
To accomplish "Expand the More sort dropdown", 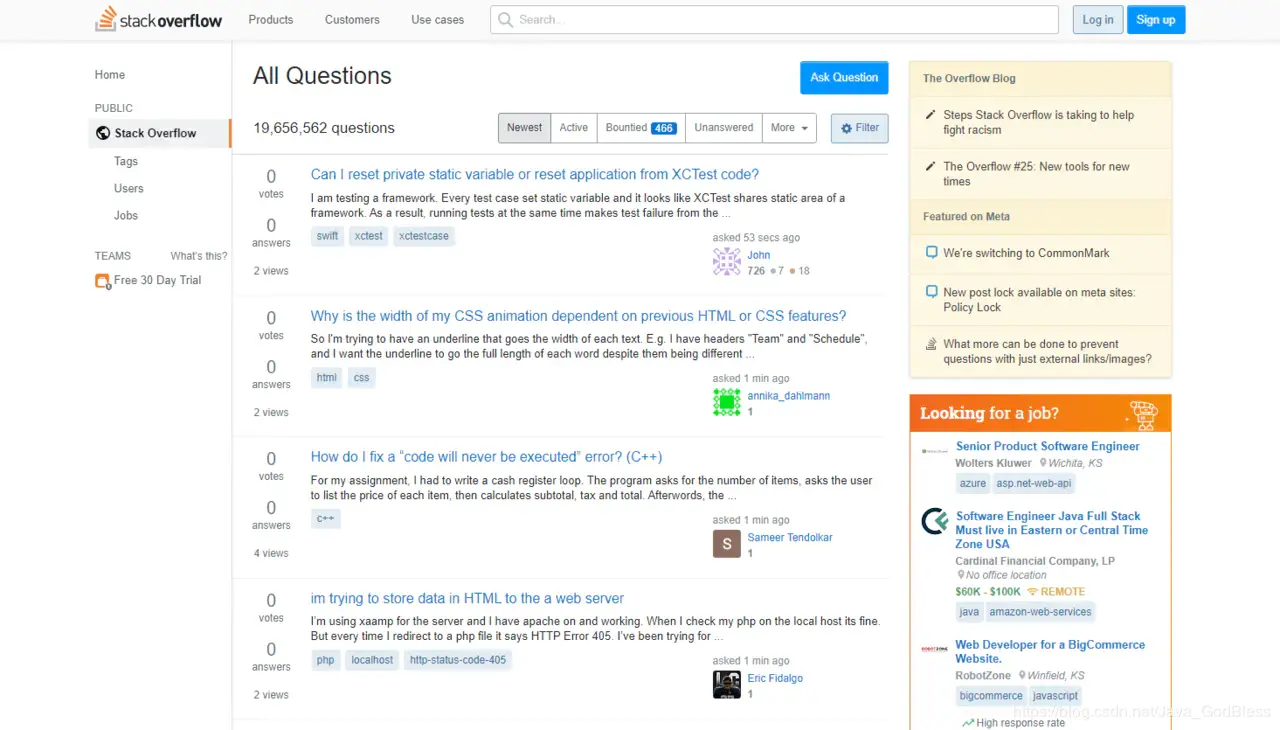I will pyautogui.click(x=789, y=128).
